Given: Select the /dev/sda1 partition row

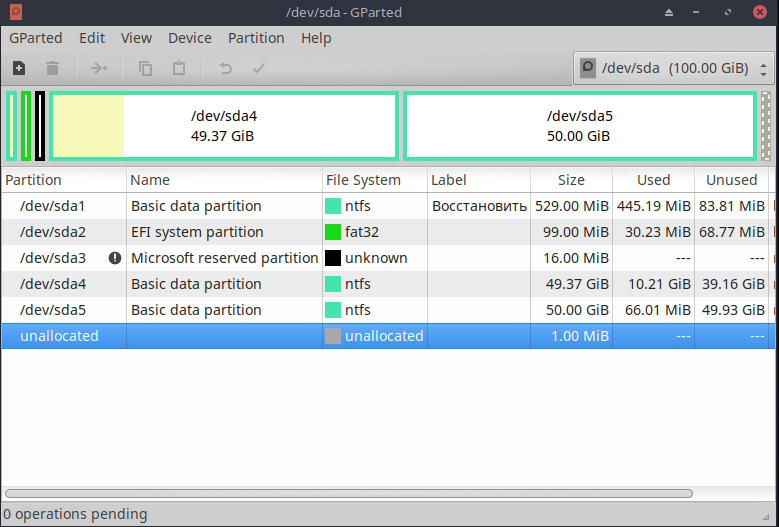Looking at the screenshot, I should point(388,206).
